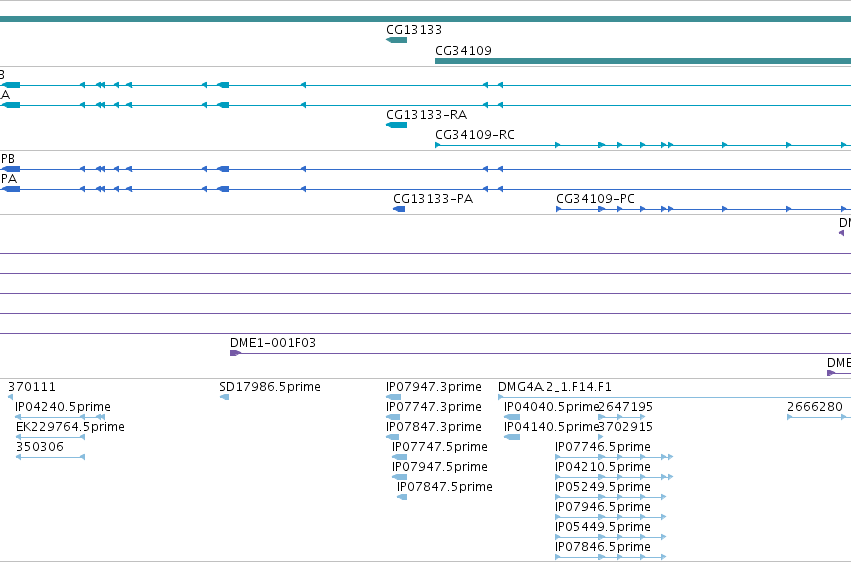Image resolution: width=851 pixels, height=562 pixels.
Task: Click the IP07747.3prime label
Action: coord(434,407)
